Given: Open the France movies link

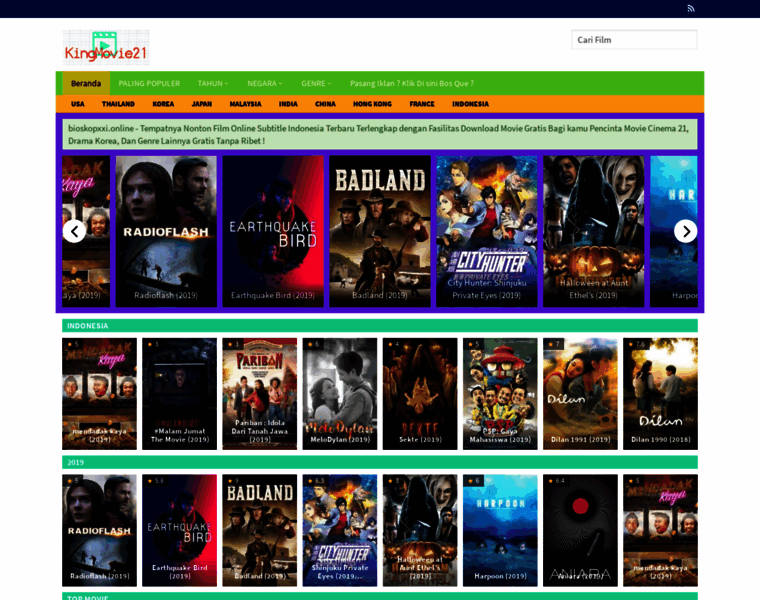Looking at the screenshot, I should 422,104.
